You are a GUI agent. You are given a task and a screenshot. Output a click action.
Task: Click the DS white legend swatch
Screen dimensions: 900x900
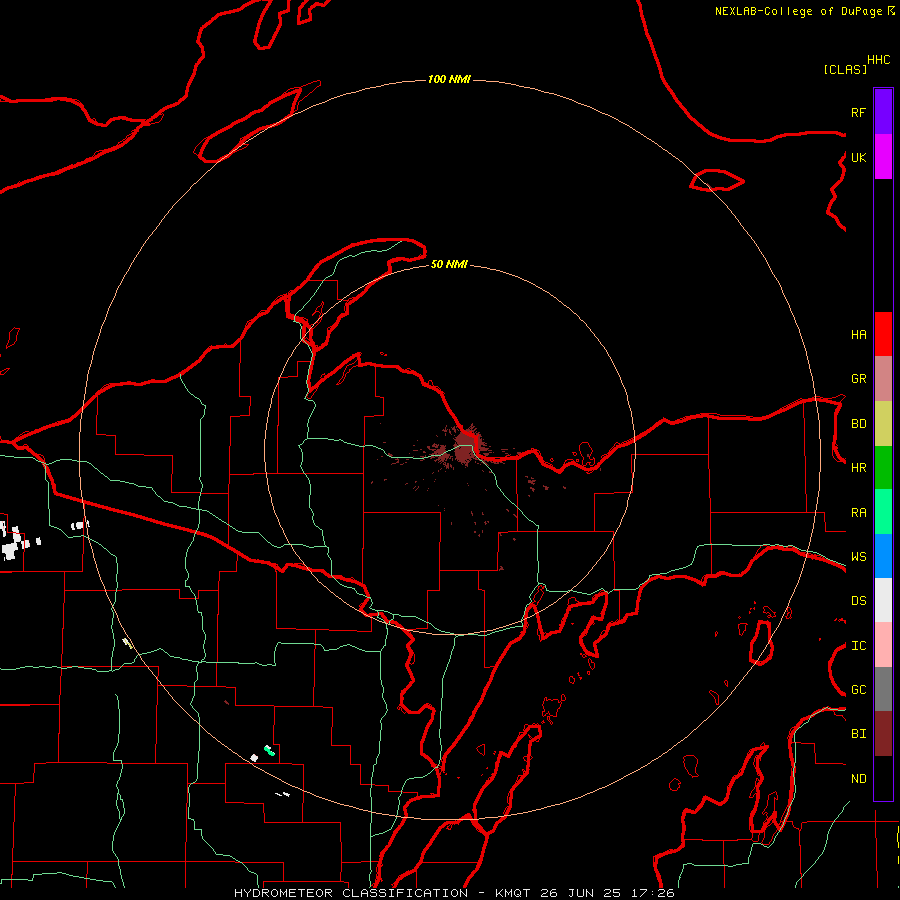pyautogui.click(x=883, y=600)
